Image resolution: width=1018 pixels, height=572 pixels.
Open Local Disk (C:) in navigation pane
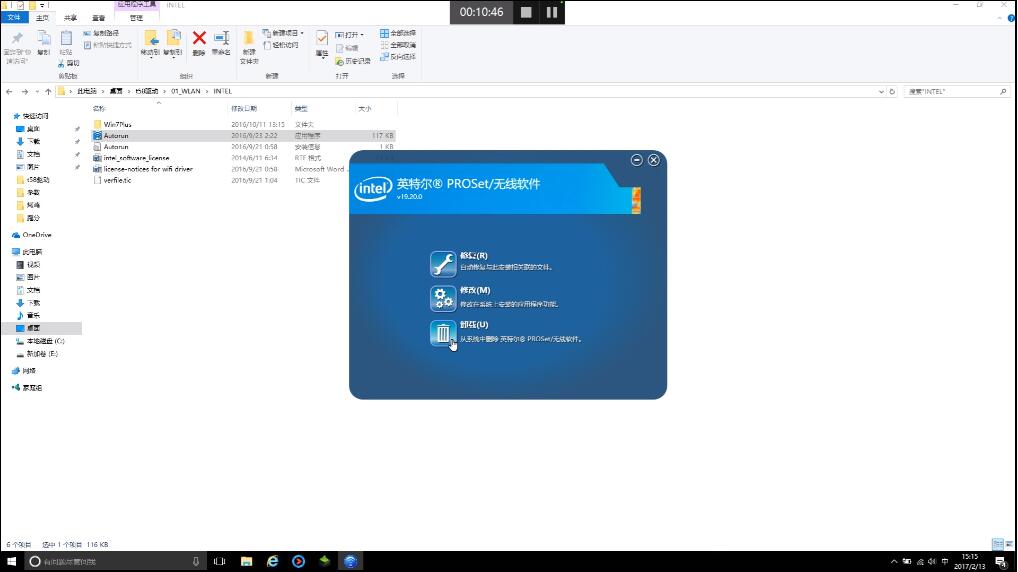[x=45, y=341]
